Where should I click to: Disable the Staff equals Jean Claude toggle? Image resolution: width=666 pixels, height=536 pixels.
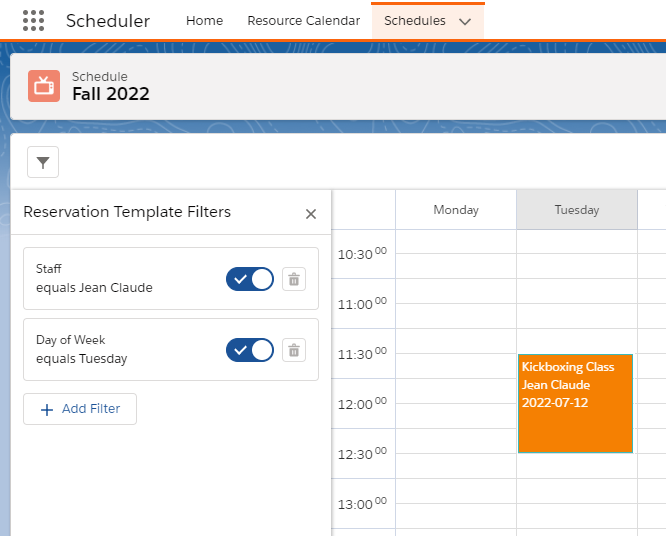[250, 279]
